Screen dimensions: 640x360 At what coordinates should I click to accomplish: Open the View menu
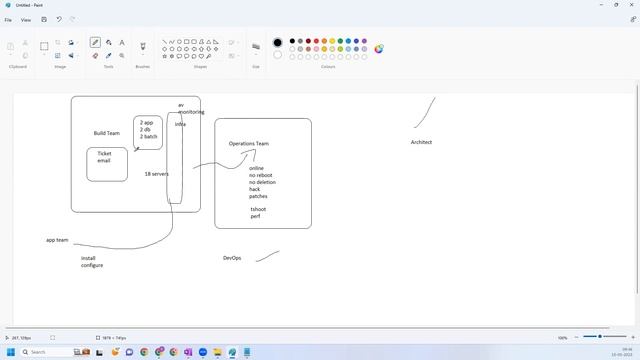pos(26,20)
